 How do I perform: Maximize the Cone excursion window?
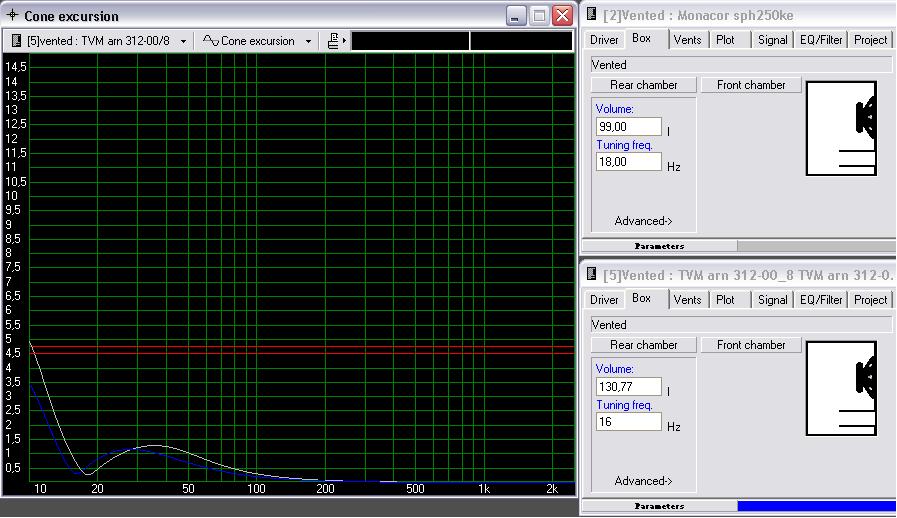tap(539, 15)
